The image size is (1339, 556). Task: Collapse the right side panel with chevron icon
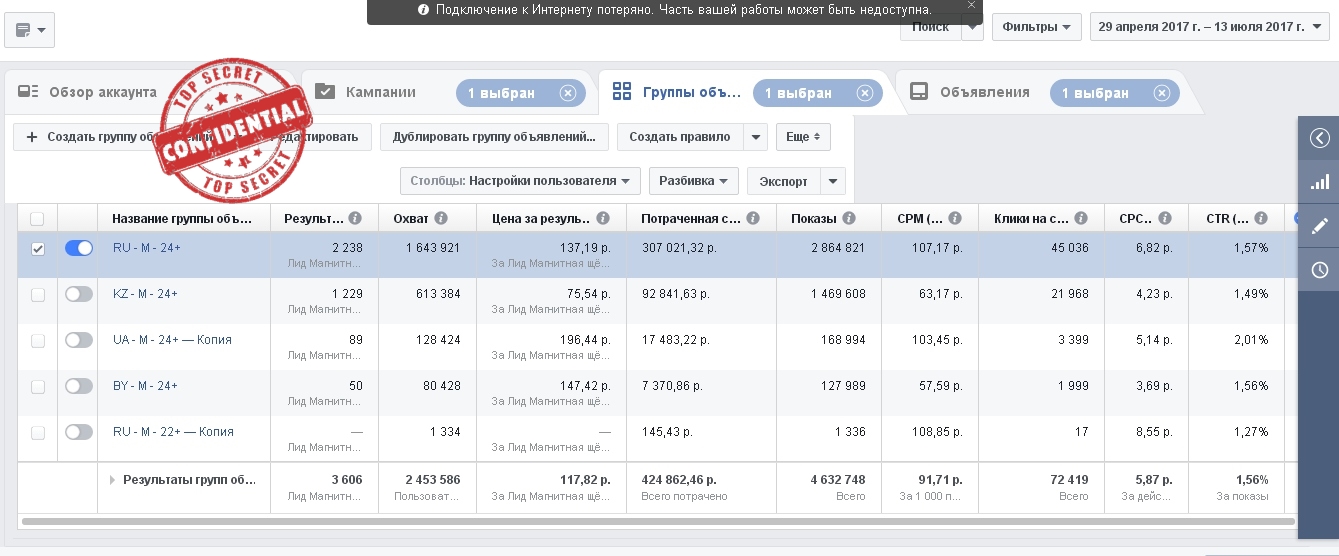coord(1319,138)
